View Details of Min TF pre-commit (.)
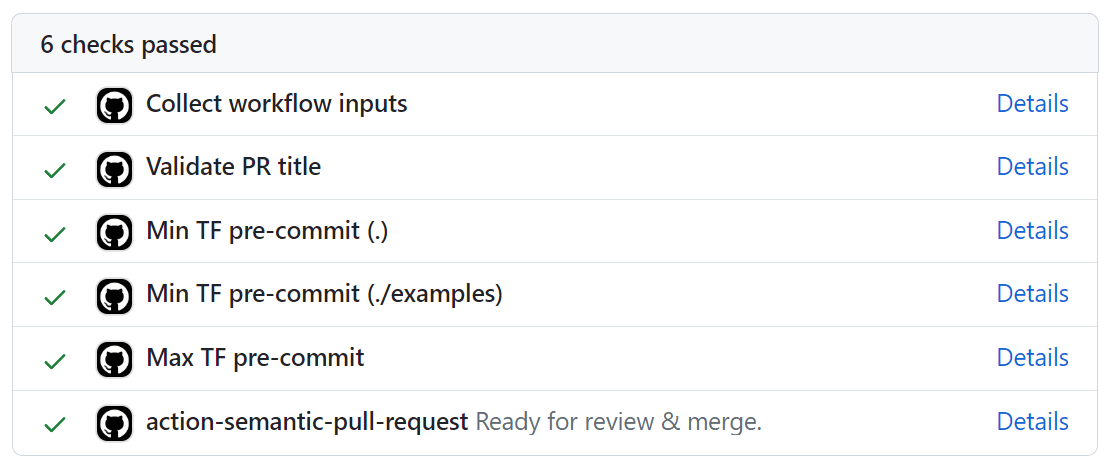Image resolution: width=1106 pixels, height=465 pixels. point(1032,231)
